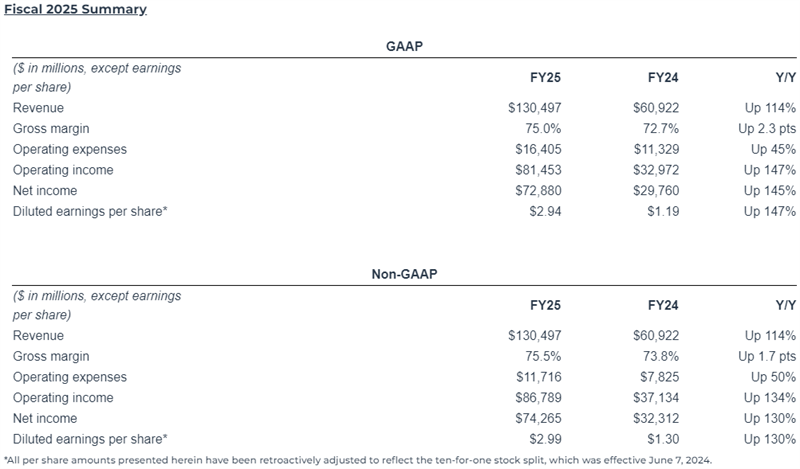The height and width of the screenshot is (469, 800).
Task: Click the Up 2.3 pts change cell
Action: point(767,129)
